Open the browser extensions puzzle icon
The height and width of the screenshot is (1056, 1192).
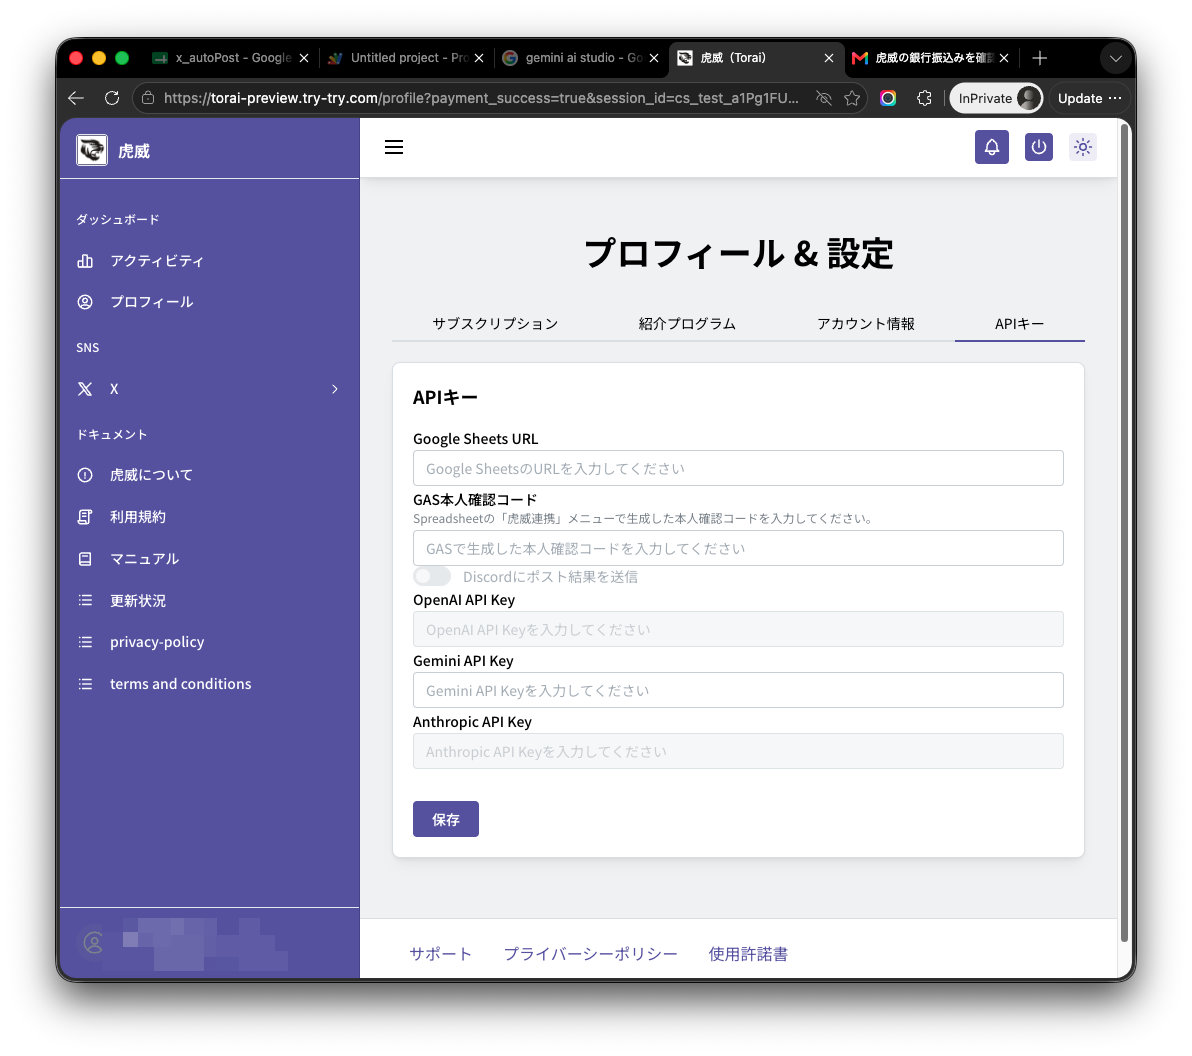point(924,98)
